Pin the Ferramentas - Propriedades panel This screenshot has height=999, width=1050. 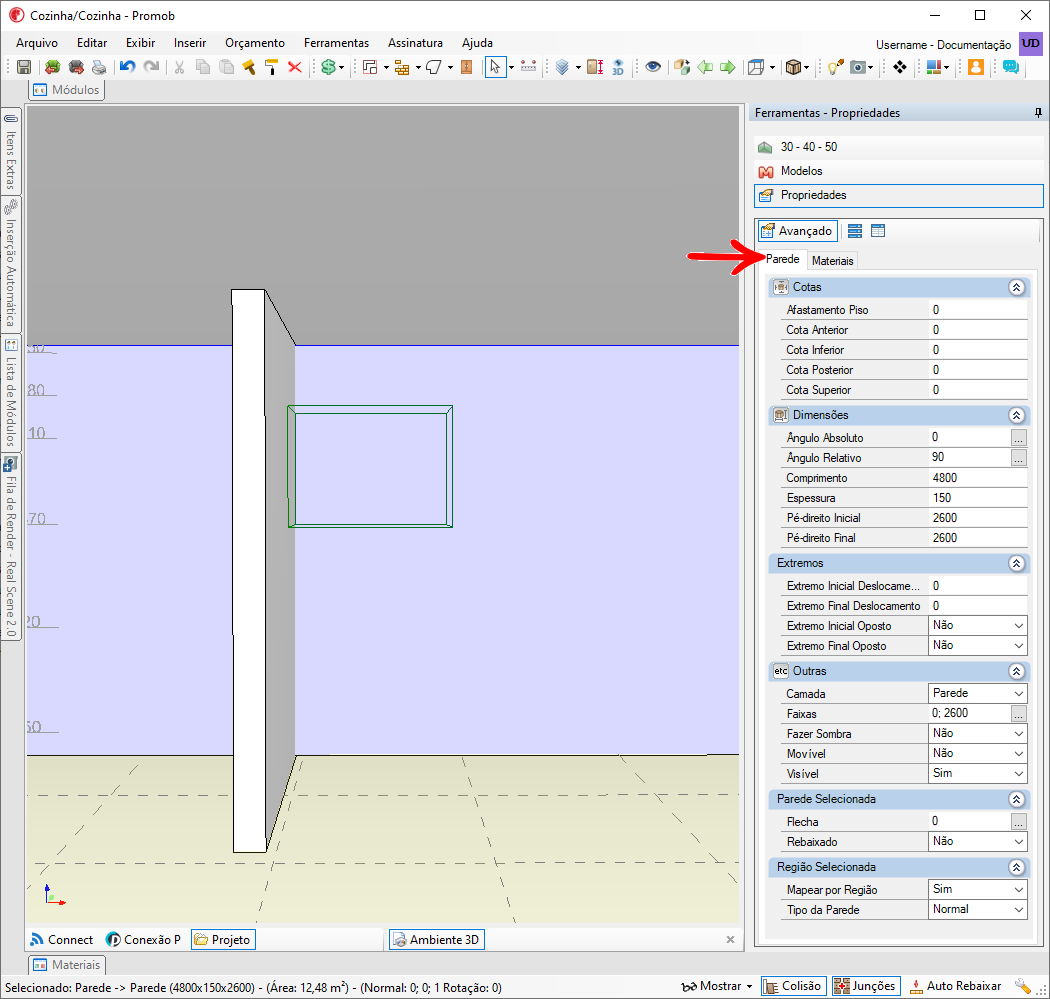[x=1038, y=112]
